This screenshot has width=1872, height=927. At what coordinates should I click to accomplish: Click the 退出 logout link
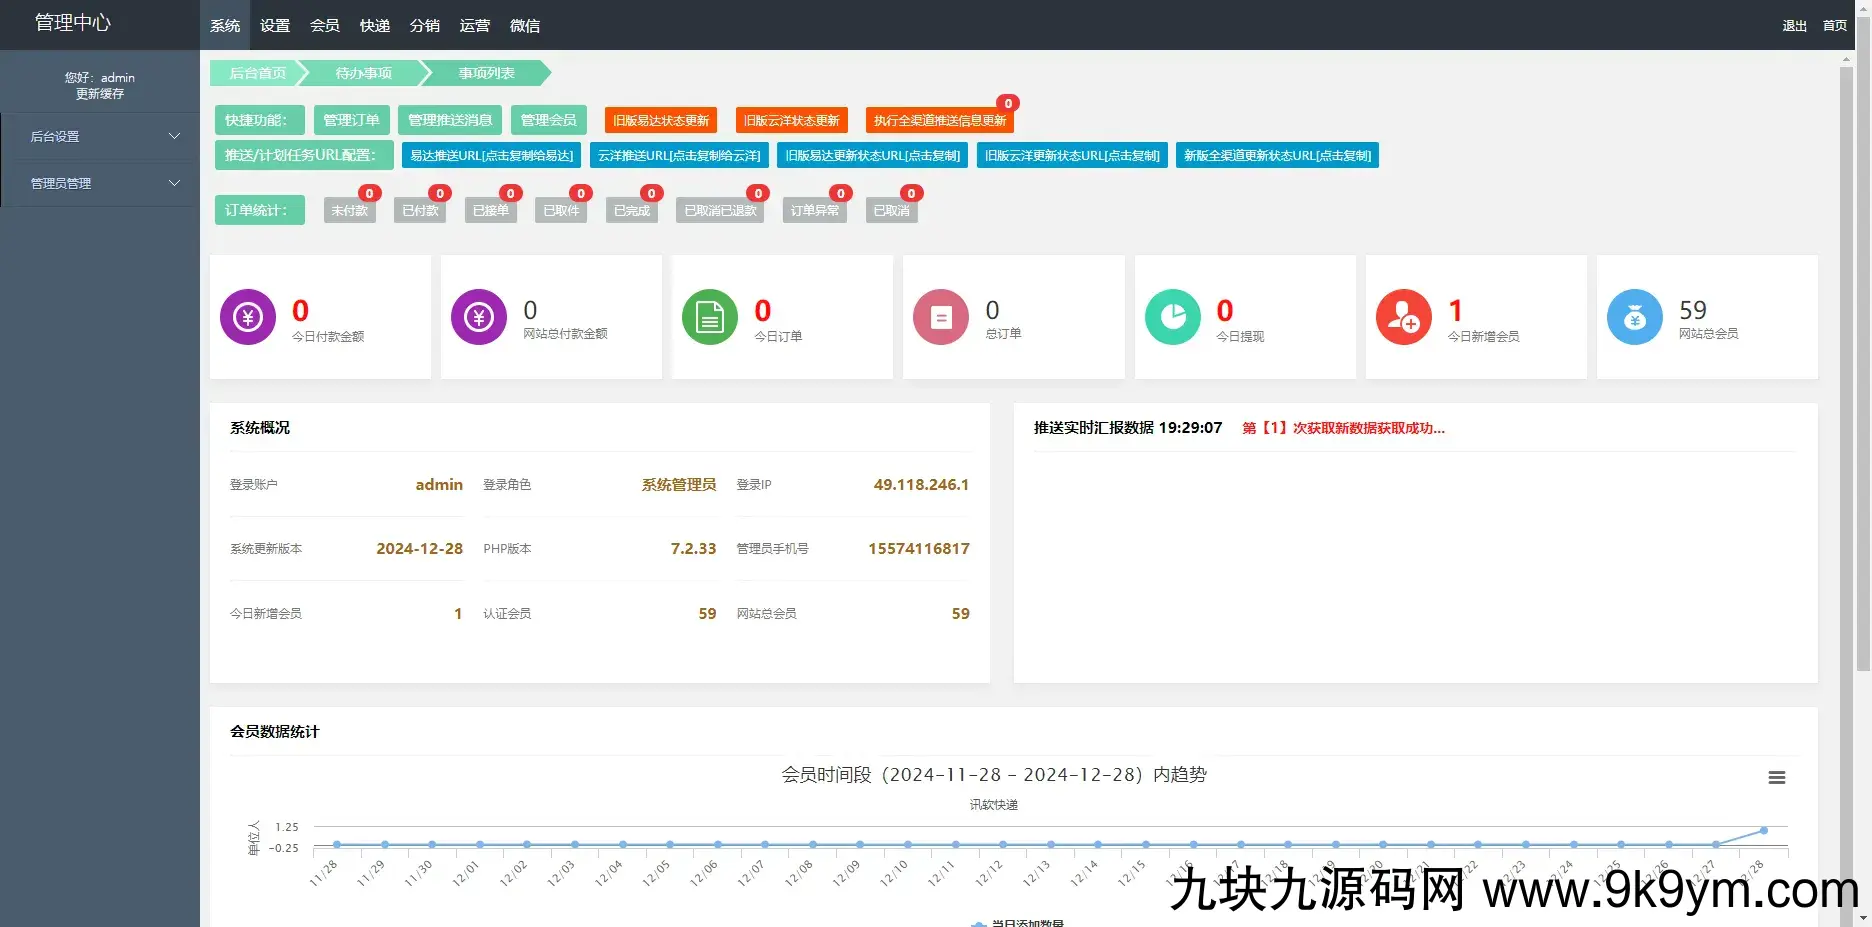pos(1794,26)
